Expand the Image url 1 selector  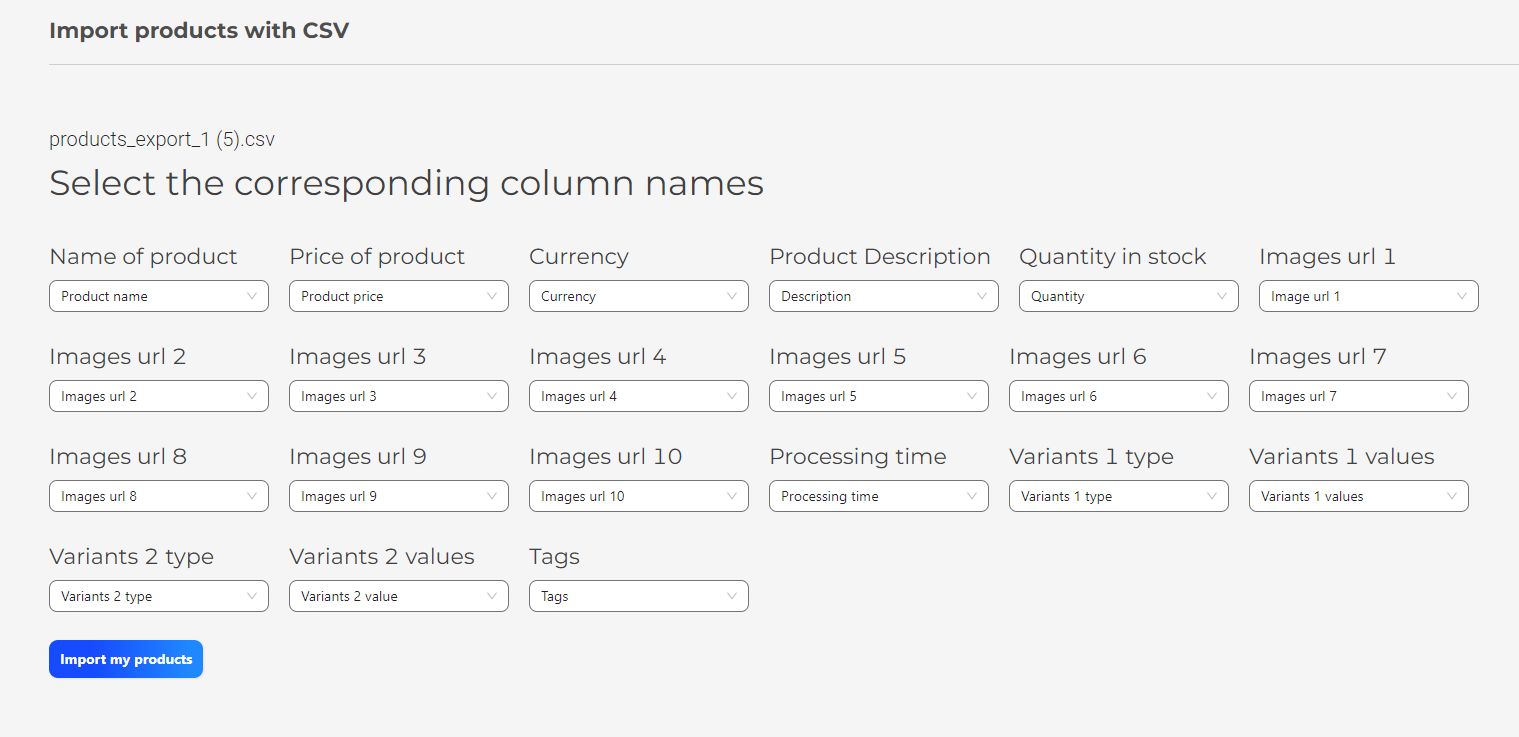click(1368, 296)
